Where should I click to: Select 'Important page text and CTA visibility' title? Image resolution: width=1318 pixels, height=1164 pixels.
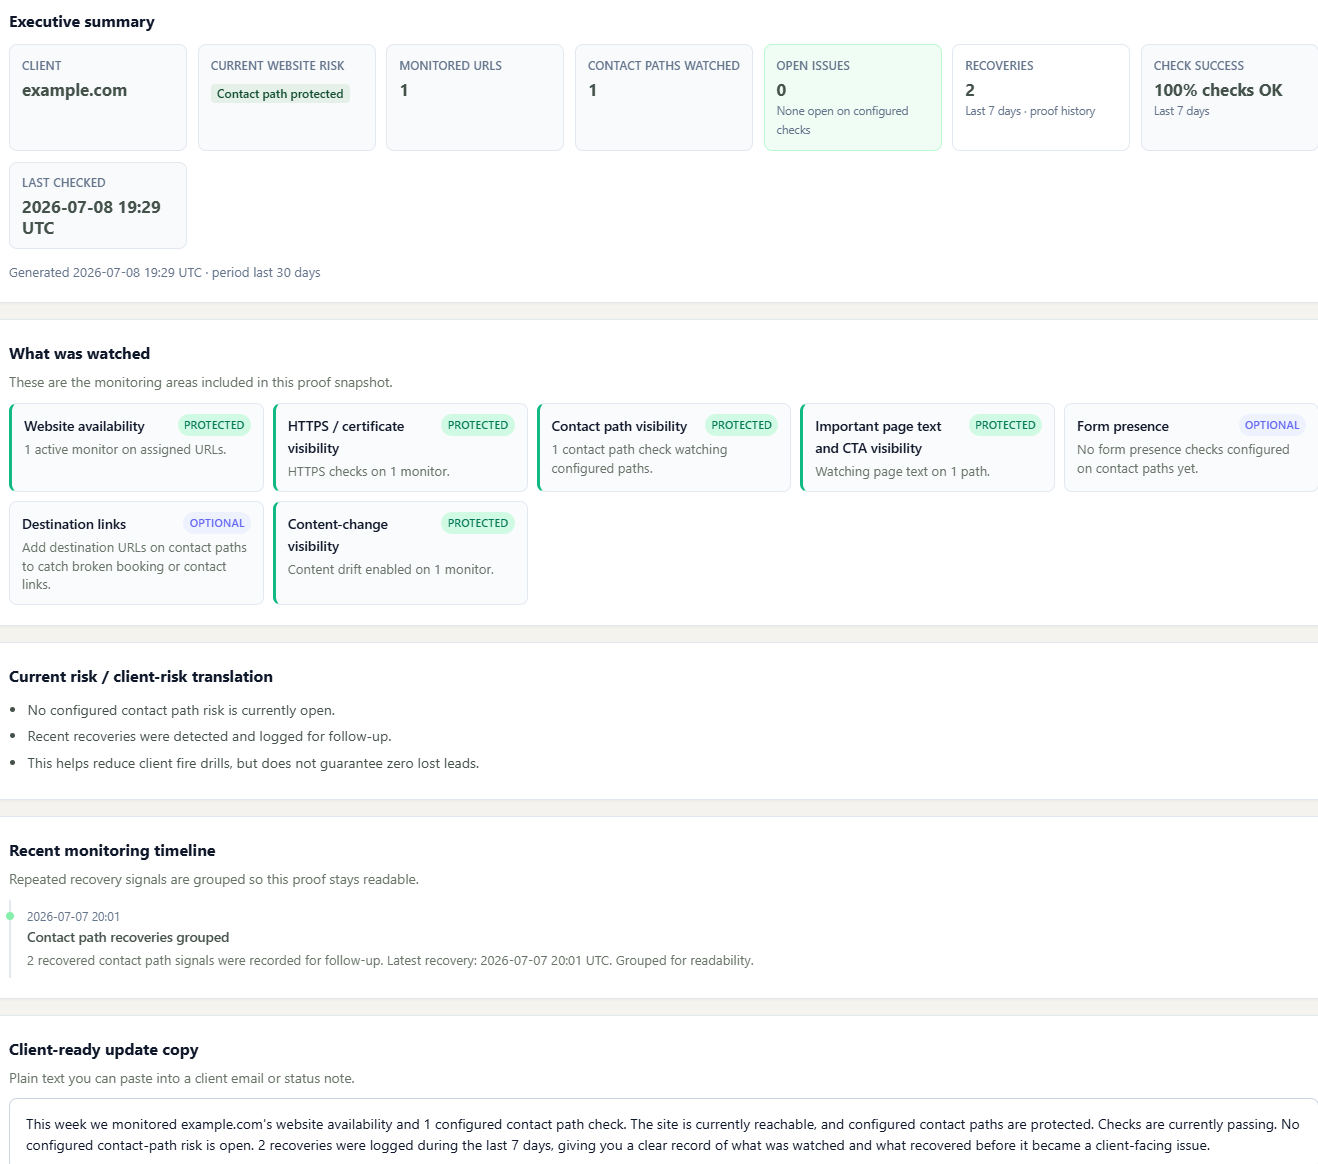[x=878, y=437]
